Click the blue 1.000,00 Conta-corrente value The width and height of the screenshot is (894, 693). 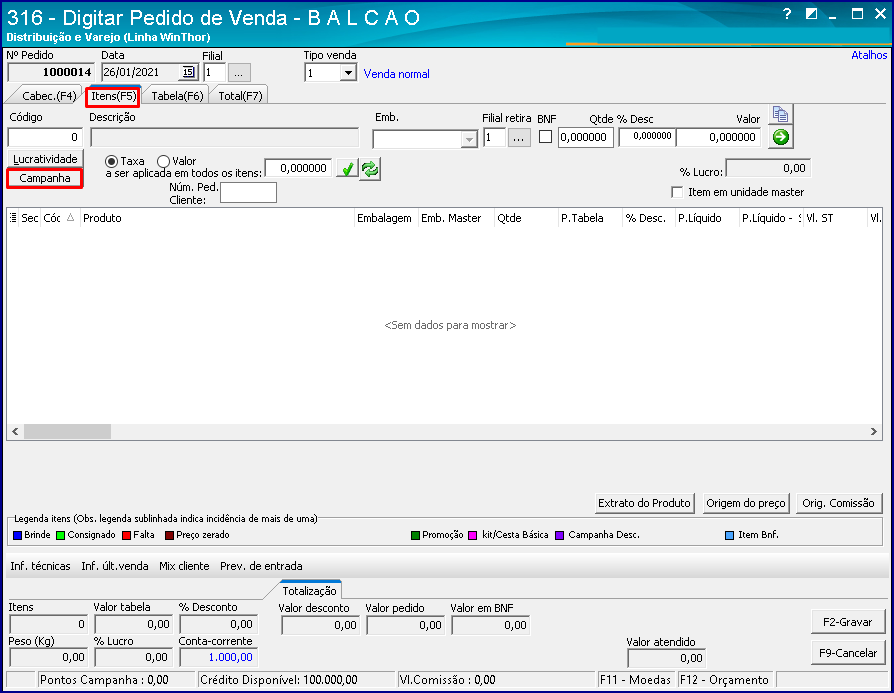230,657
